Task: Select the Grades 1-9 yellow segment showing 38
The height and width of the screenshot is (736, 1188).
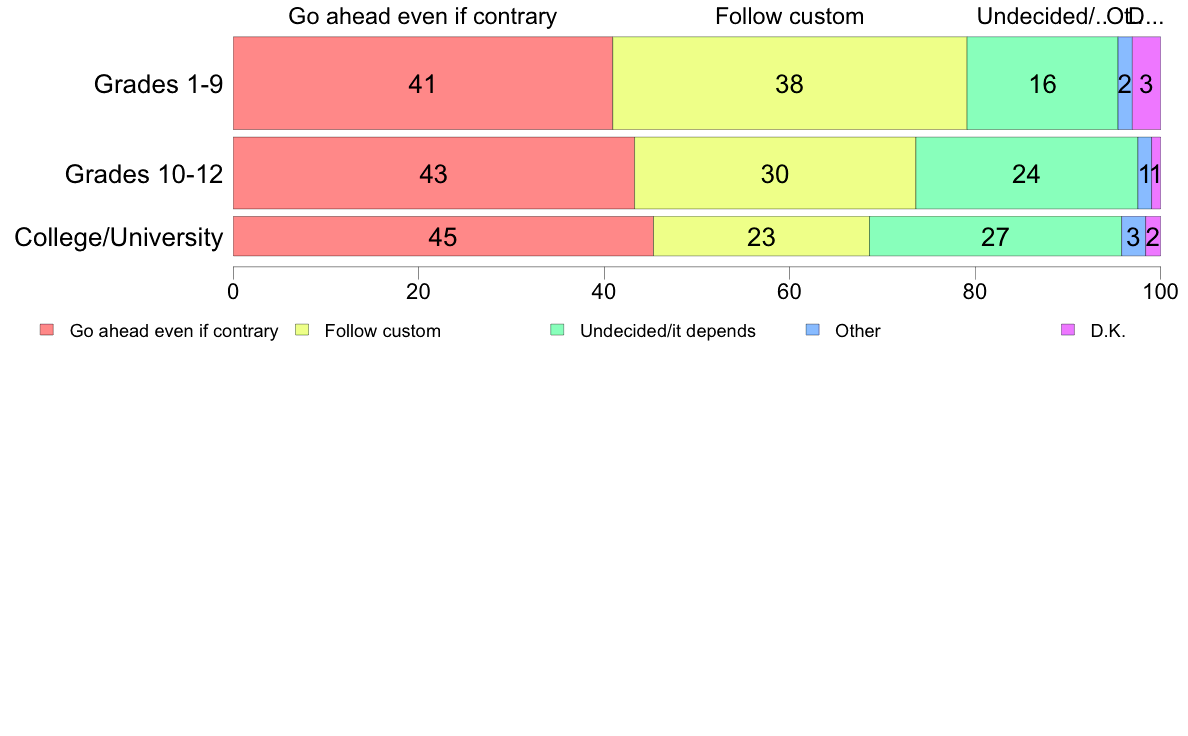Action: [x=789, y=83]
